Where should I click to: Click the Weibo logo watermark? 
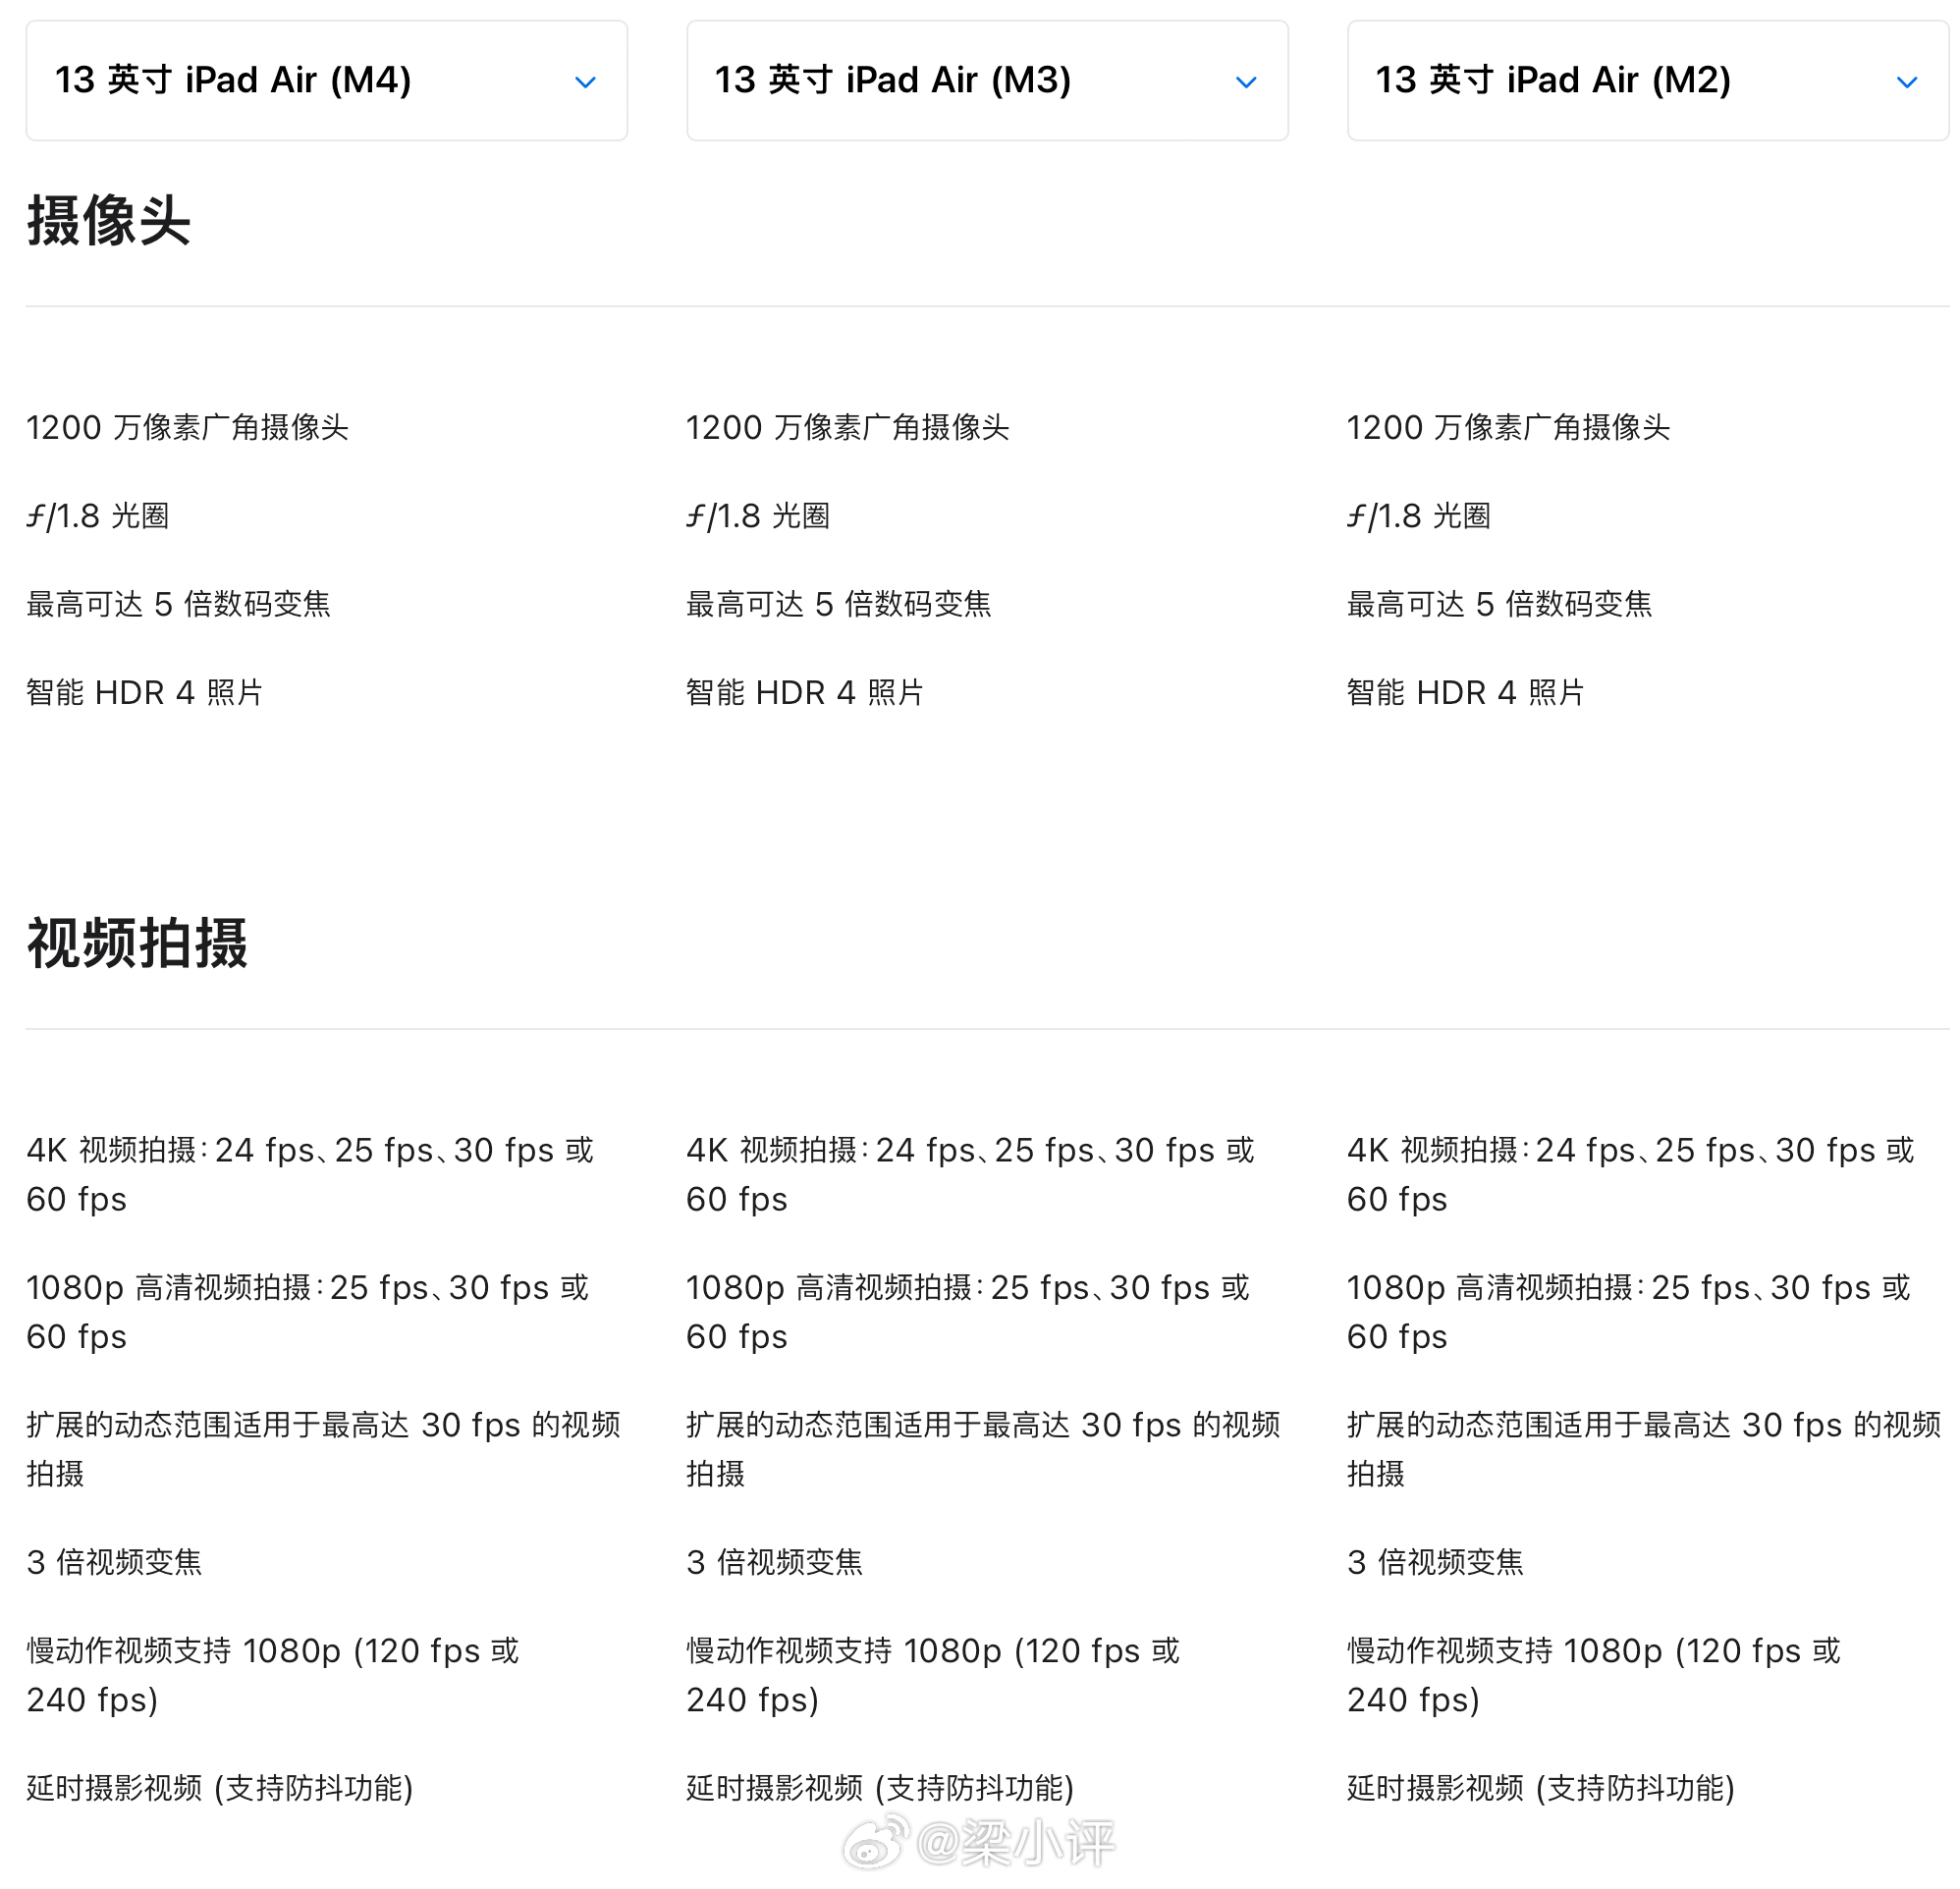pos(876,1841)
